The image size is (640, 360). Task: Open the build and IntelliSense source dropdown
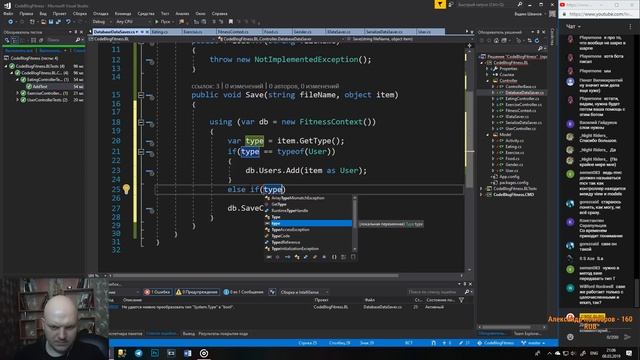304,292
